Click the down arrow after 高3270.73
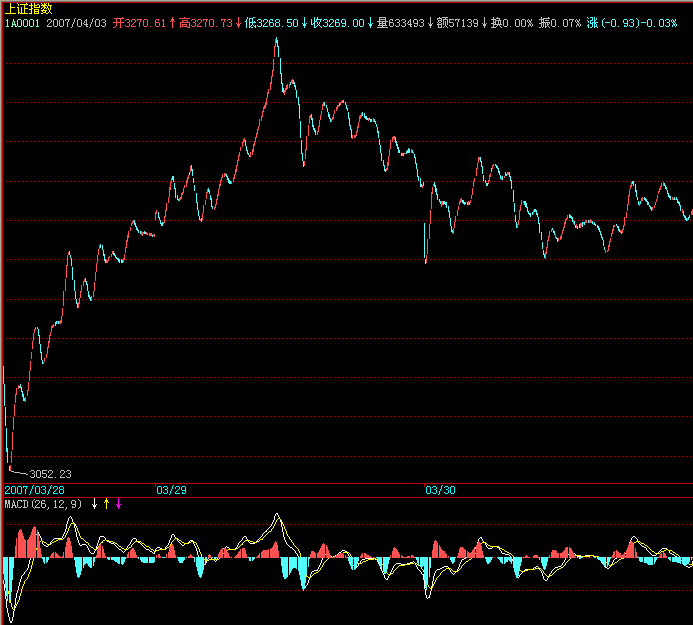This screenshot has width=693, height=625. (x=238, y=21)
